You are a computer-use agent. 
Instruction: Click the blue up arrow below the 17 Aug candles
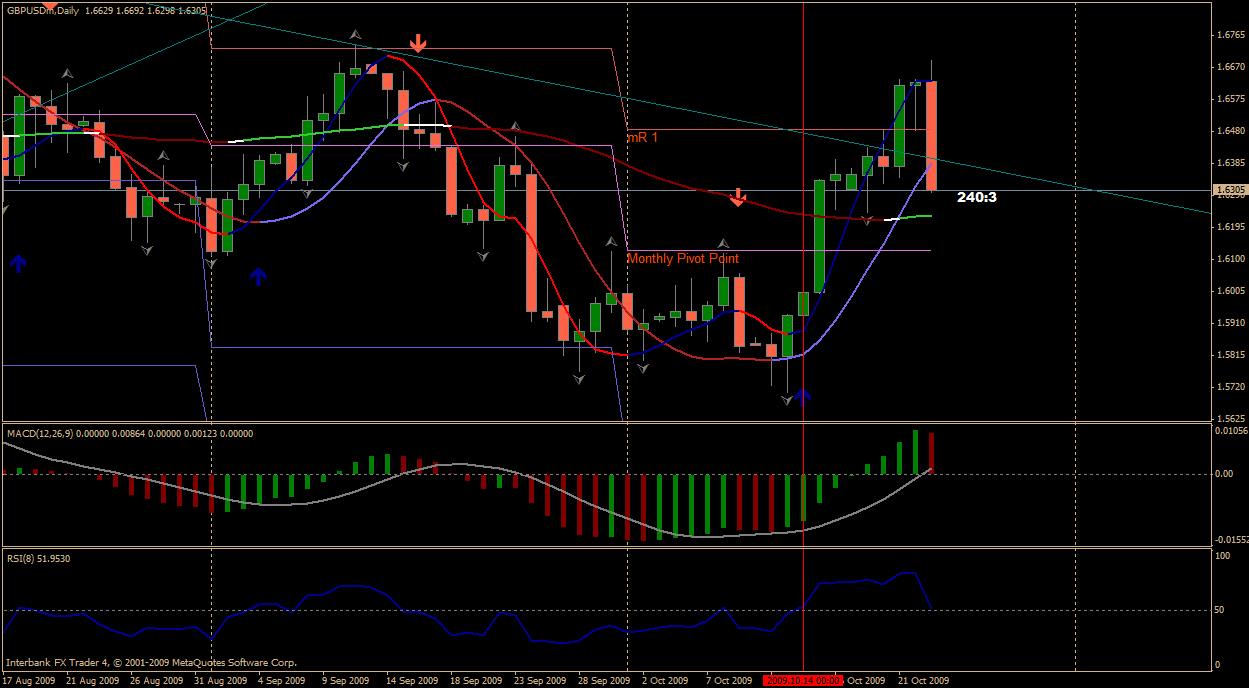click(18, 263)
